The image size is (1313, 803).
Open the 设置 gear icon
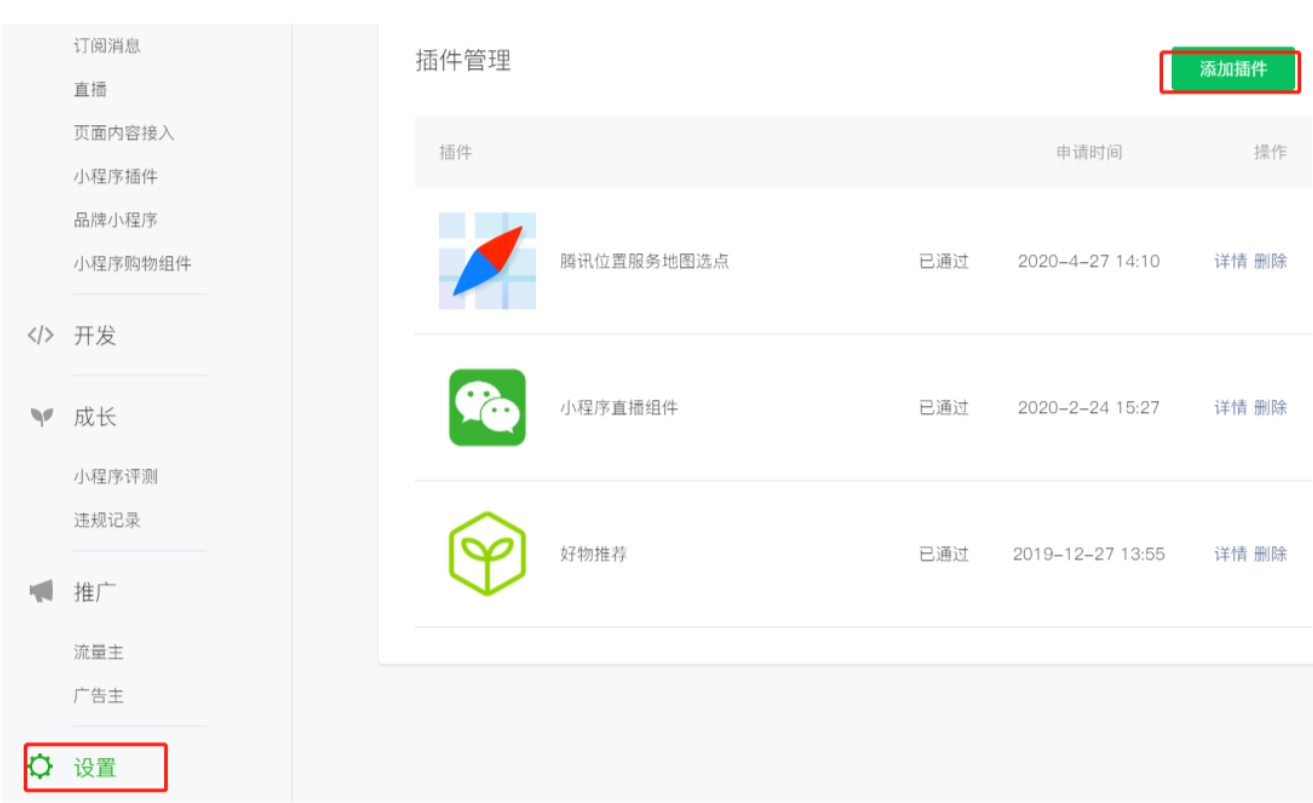click(x=40, y=767)
